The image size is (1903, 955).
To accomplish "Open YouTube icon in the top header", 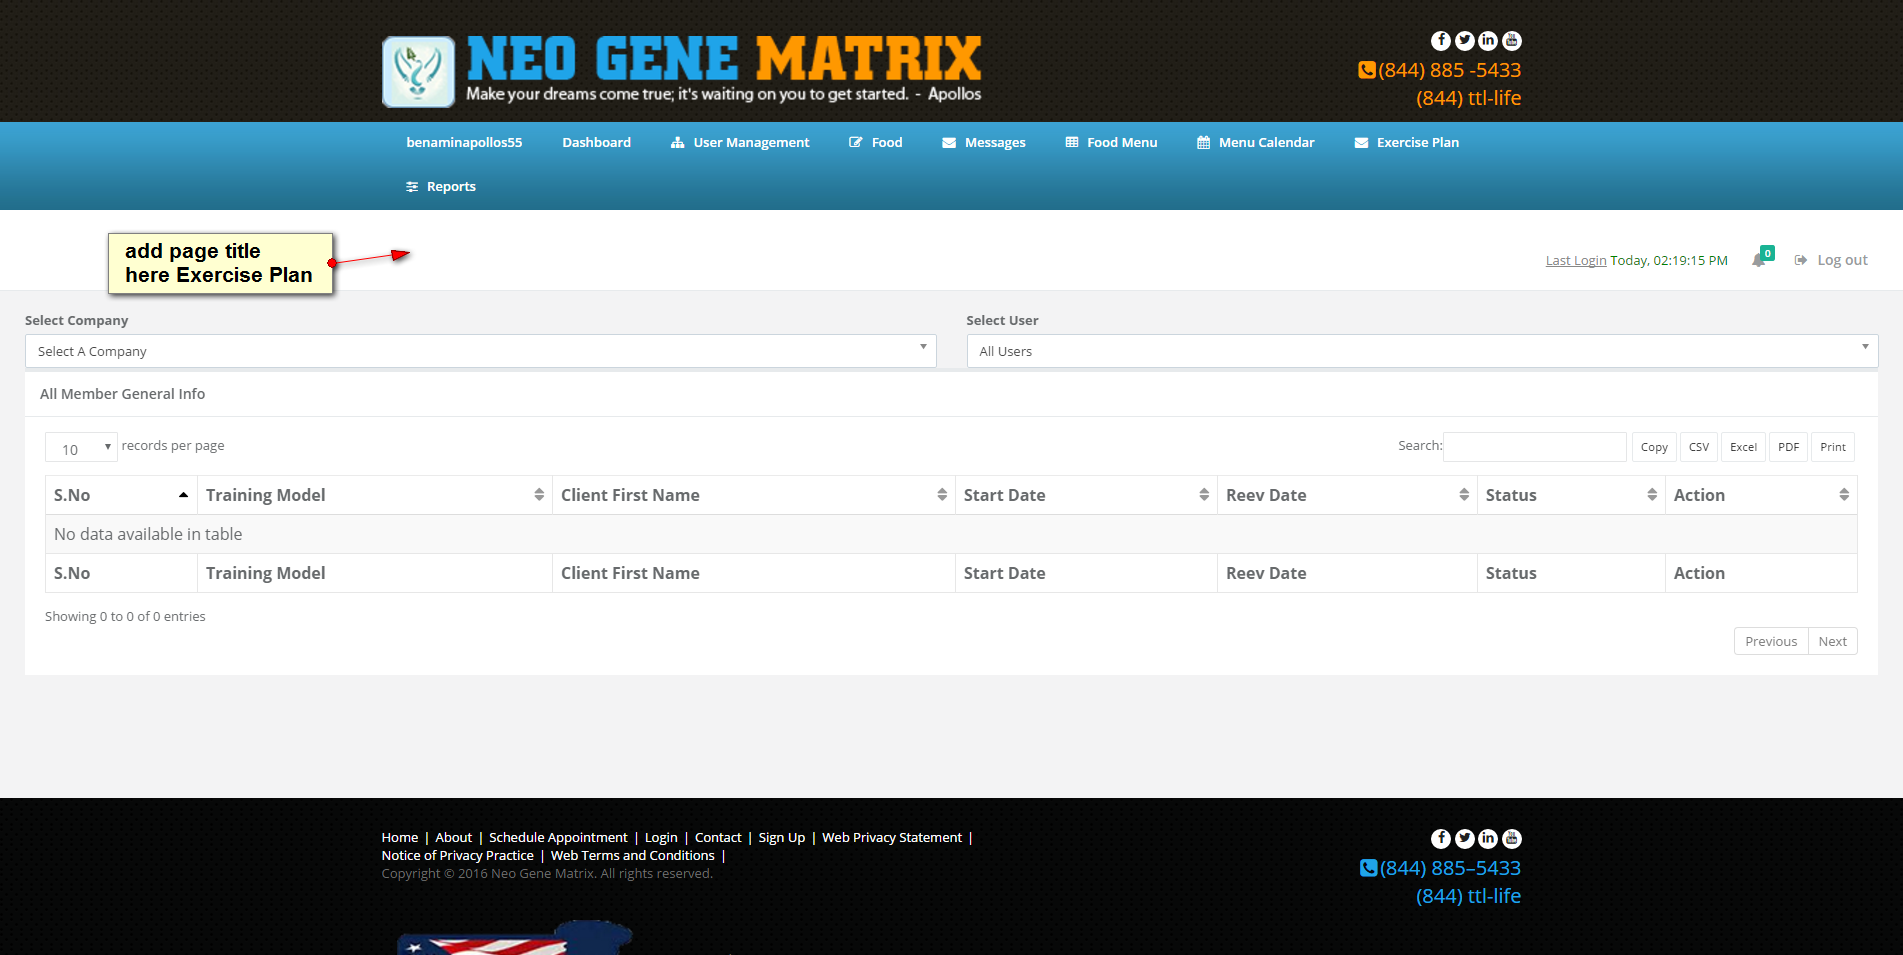I will tap(1512, 41).
